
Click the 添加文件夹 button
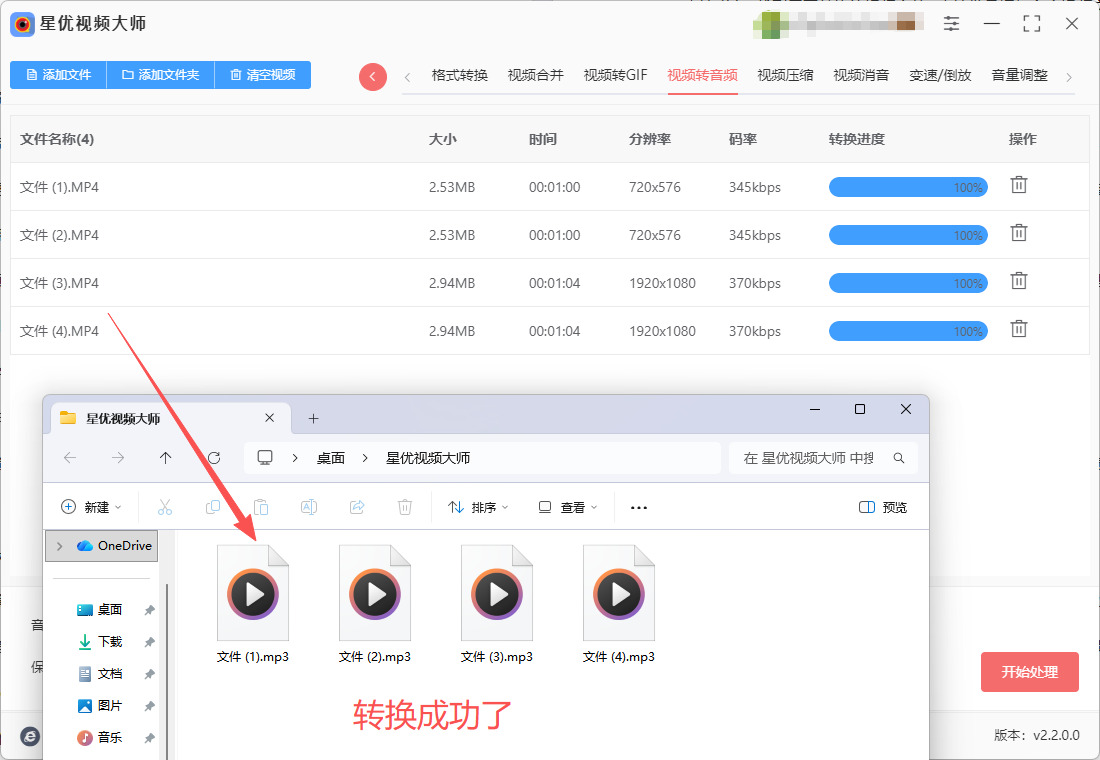coord(160,74)
